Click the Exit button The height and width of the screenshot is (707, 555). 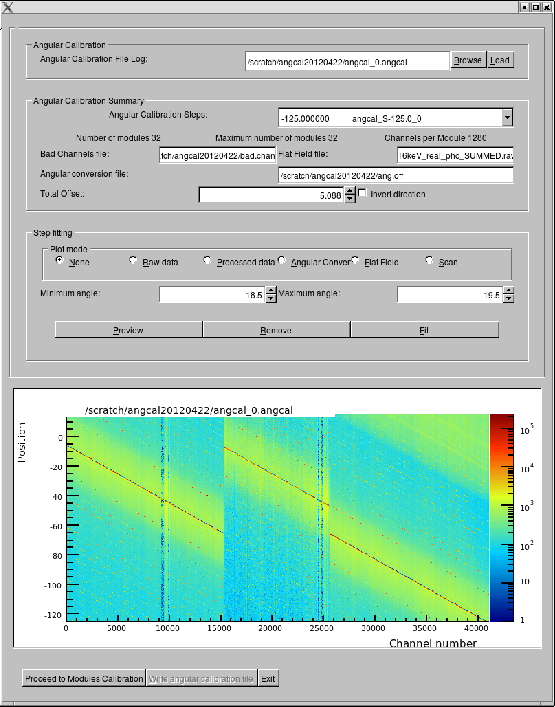268,679
